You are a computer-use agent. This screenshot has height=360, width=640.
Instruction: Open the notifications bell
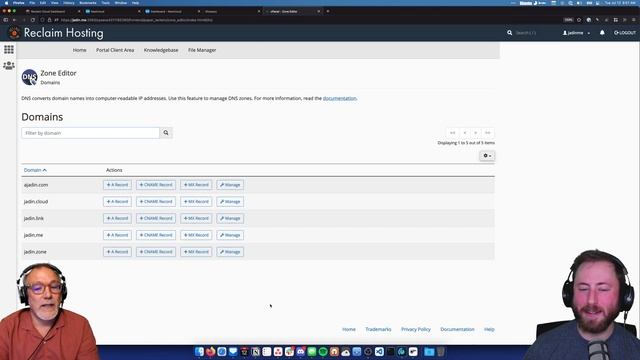coord(602,33)
